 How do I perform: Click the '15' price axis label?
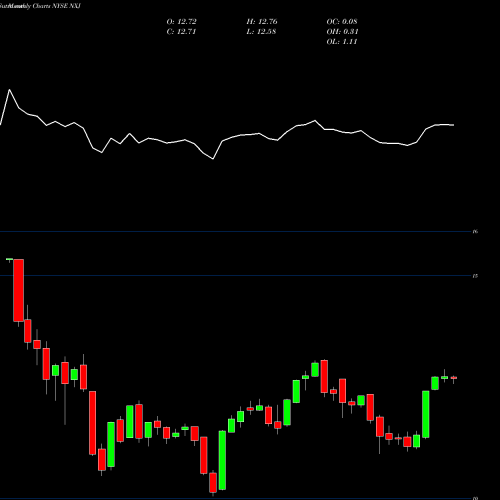point(475,276)
